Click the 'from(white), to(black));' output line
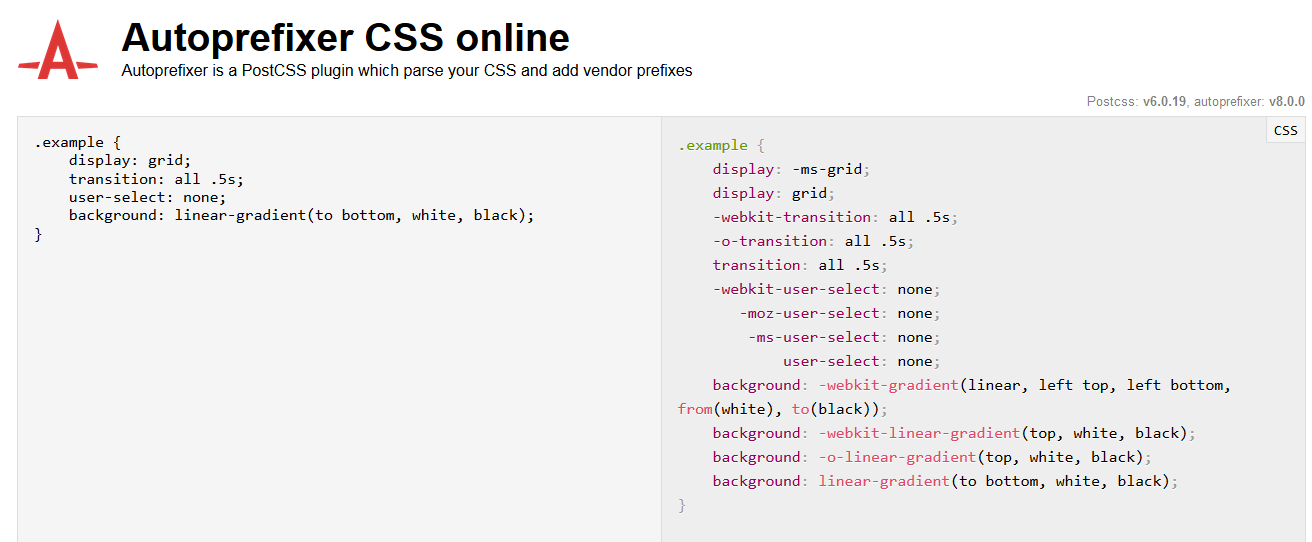 pos(783,409)
